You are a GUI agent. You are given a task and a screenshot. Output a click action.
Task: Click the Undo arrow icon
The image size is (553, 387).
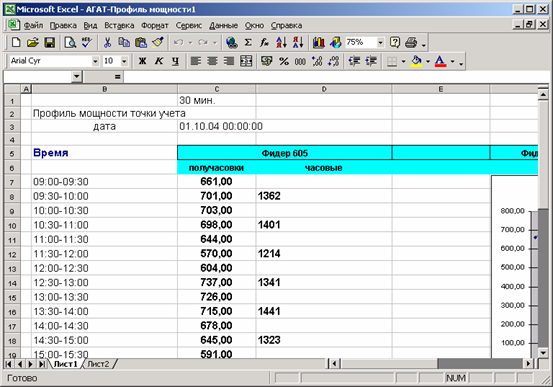tap(179, 43)
